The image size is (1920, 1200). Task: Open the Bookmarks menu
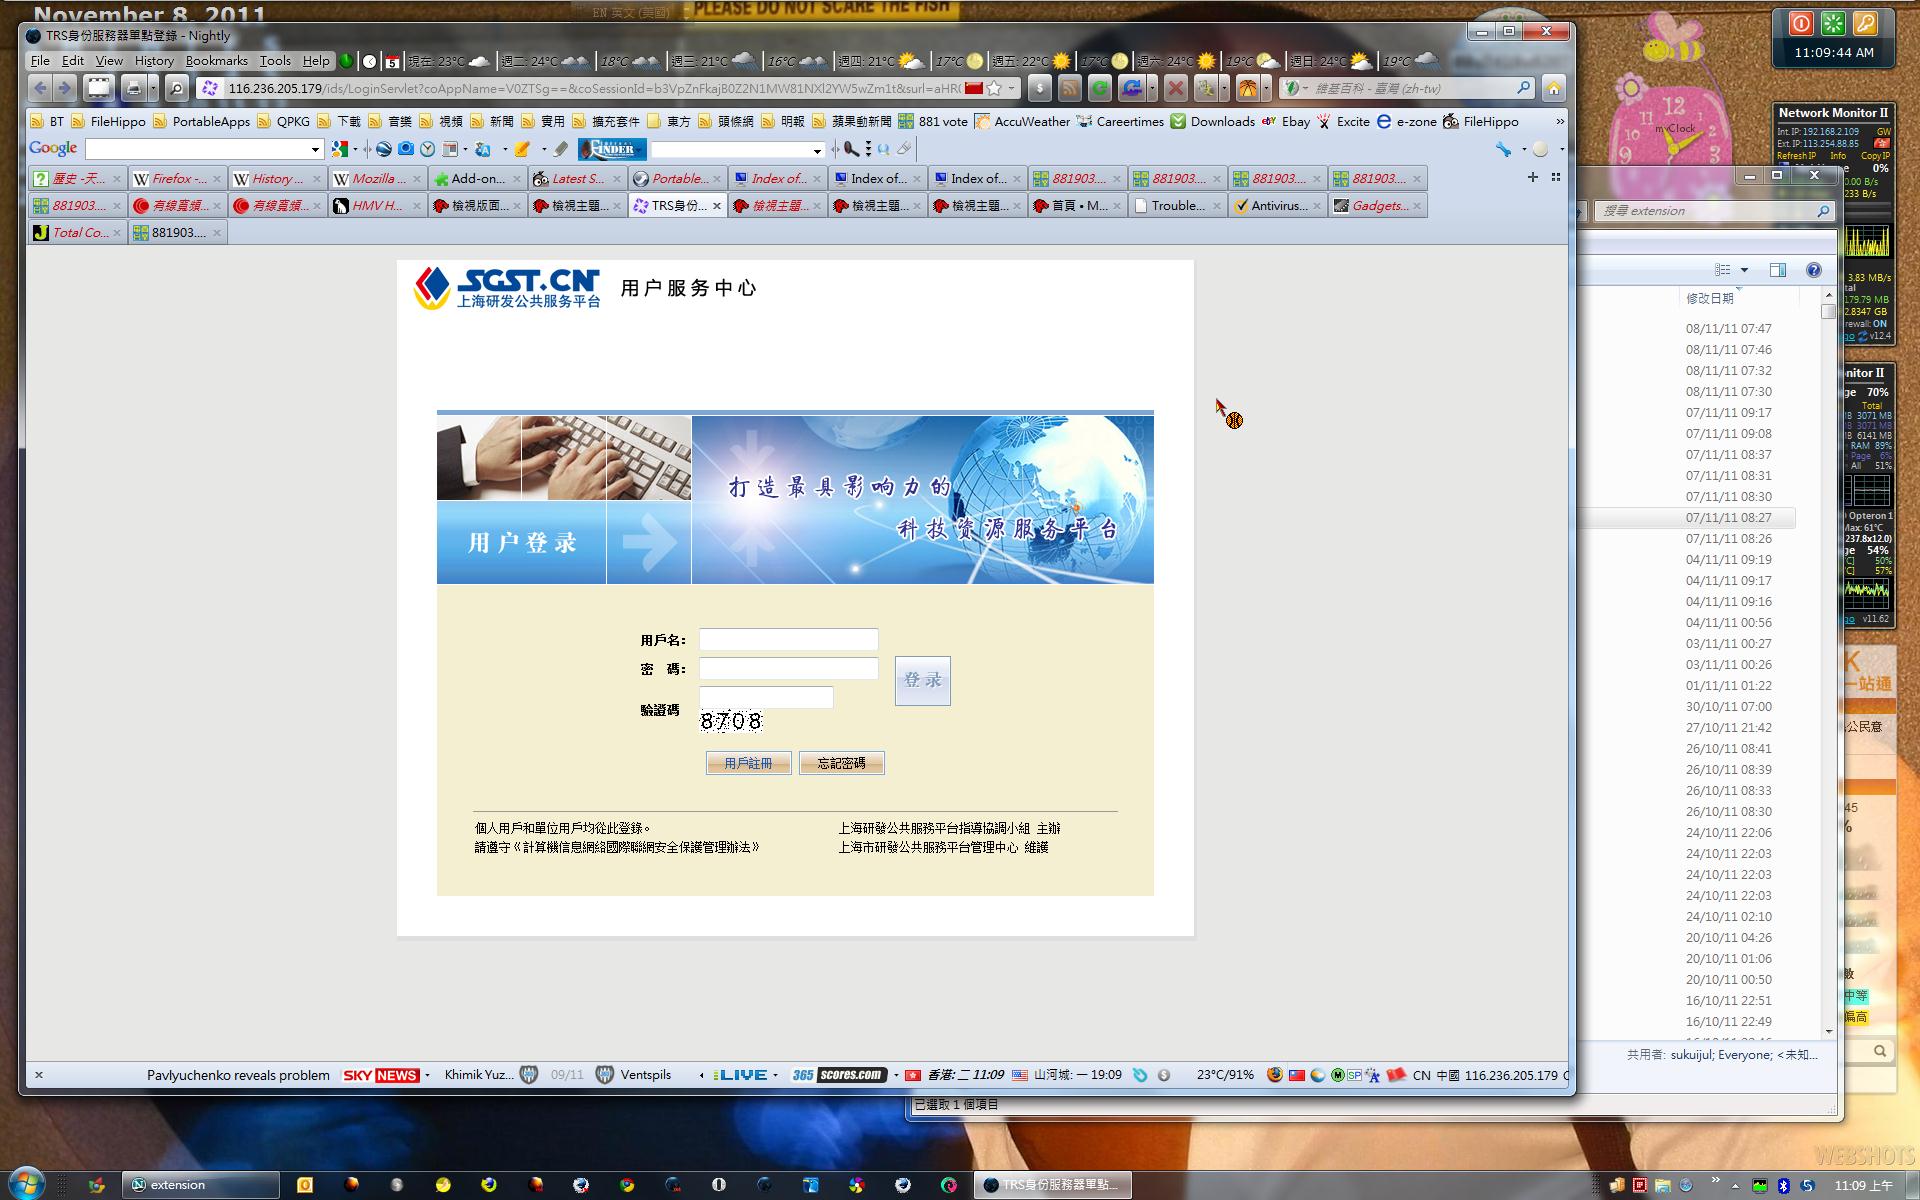coord(216,61)
